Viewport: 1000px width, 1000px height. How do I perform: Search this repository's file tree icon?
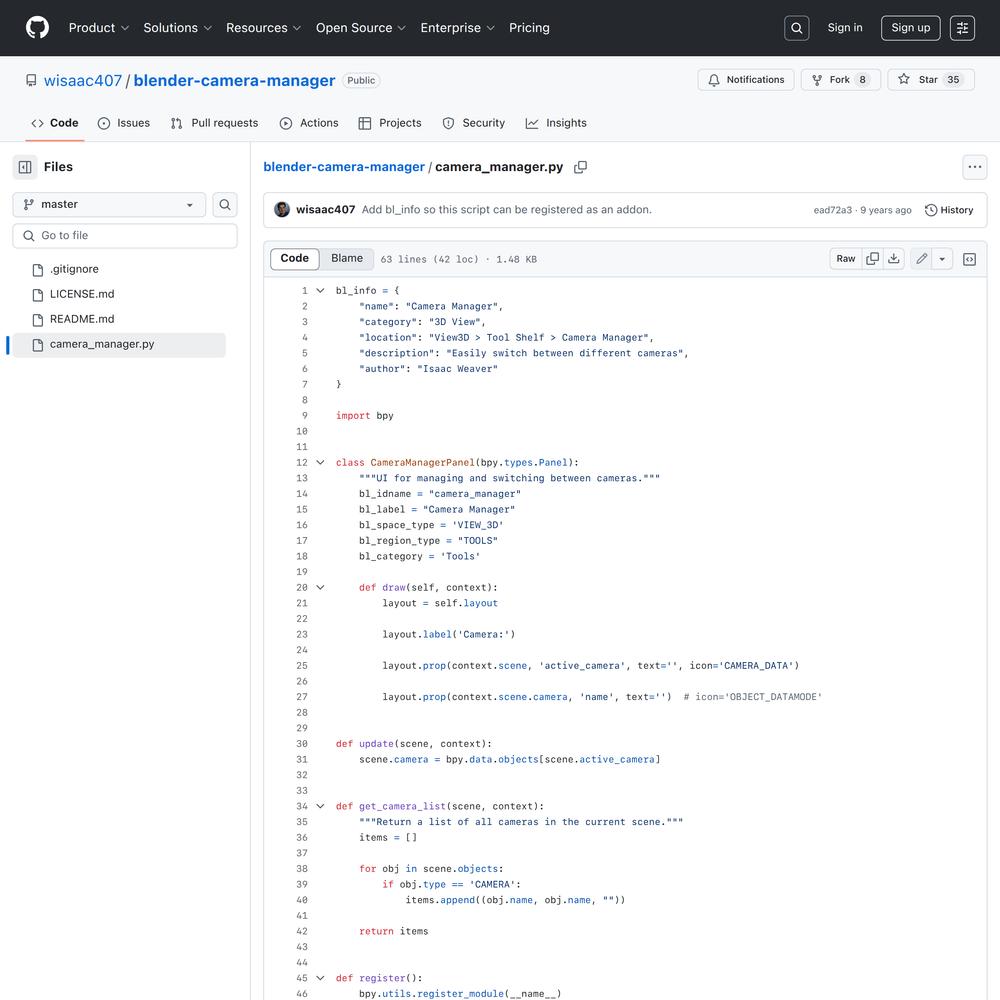(224, 205)
